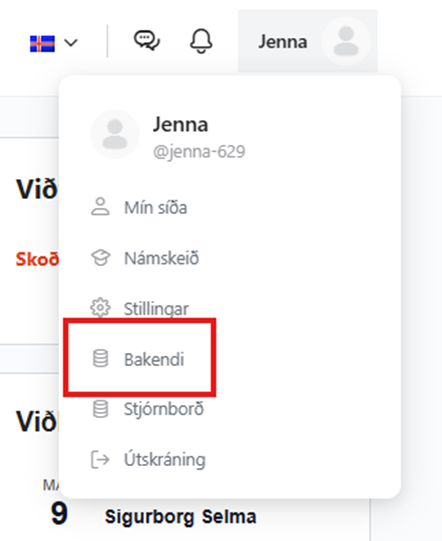Click the database icon beside Bakendi

click(x=100, y=358)
